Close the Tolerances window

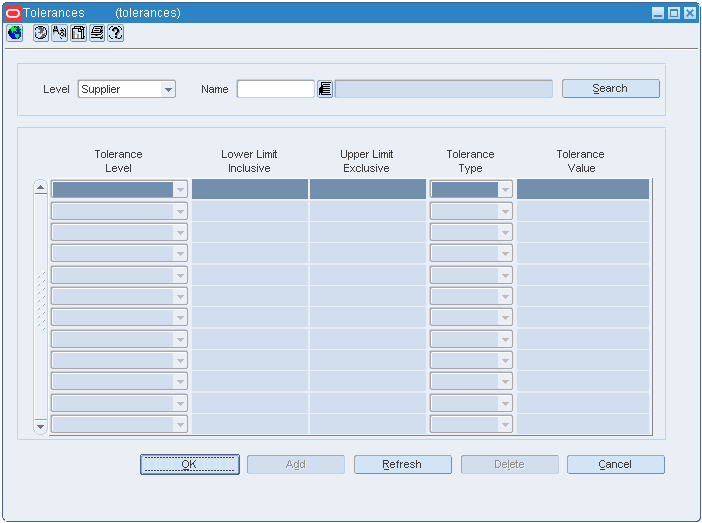pyautogui.click(x=690, y=13)
